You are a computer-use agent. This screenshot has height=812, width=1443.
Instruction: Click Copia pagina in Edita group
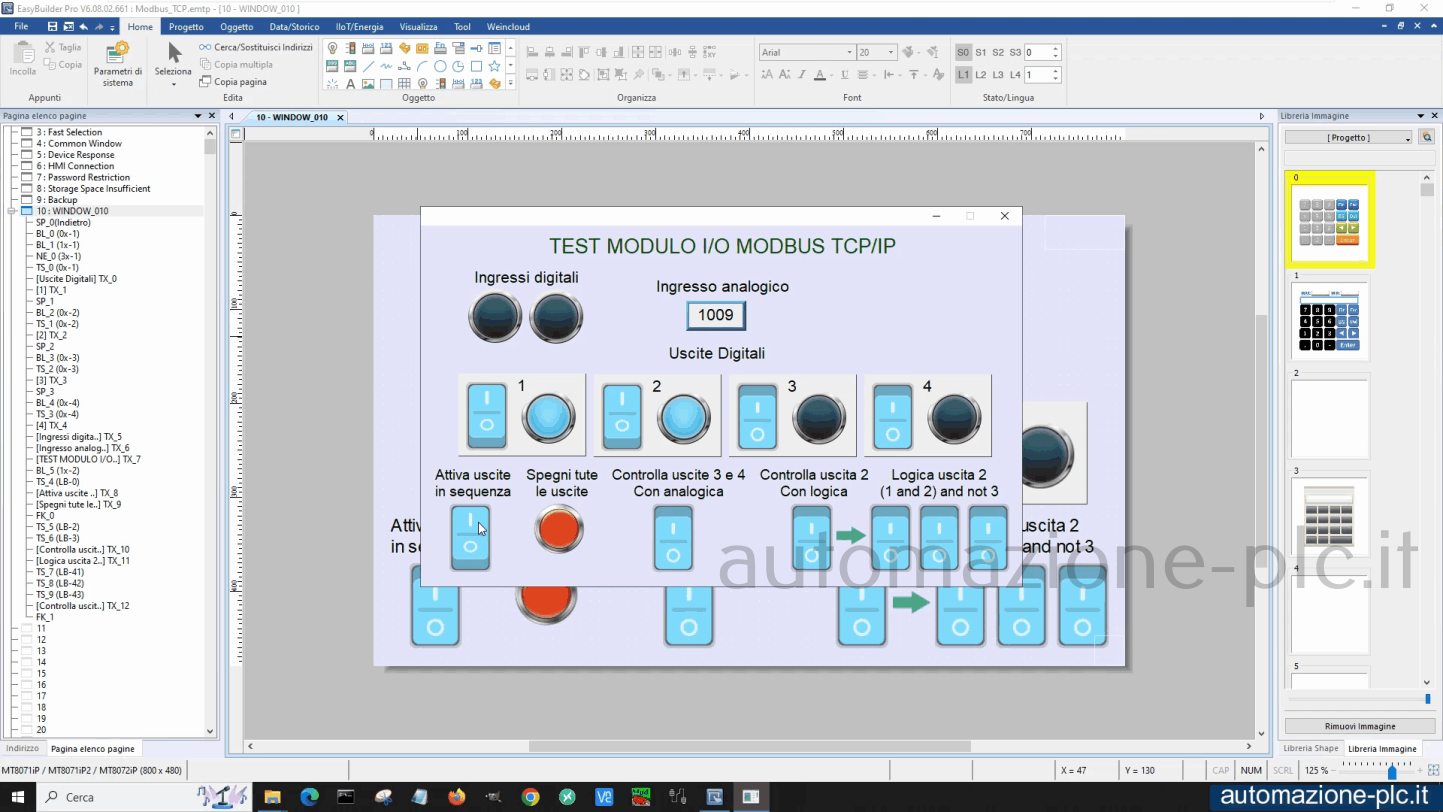tap(233, 82)
